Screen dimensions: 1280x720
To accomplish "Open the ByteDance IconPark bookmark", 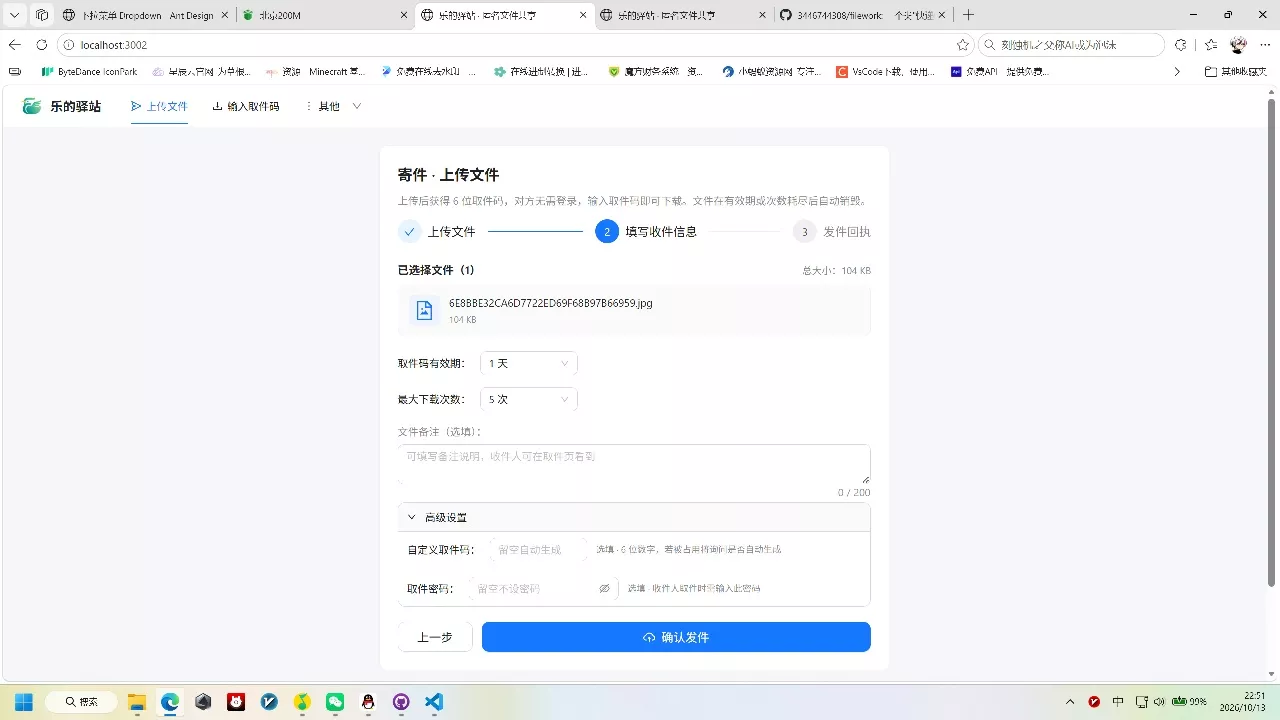I will pos(89,72).
